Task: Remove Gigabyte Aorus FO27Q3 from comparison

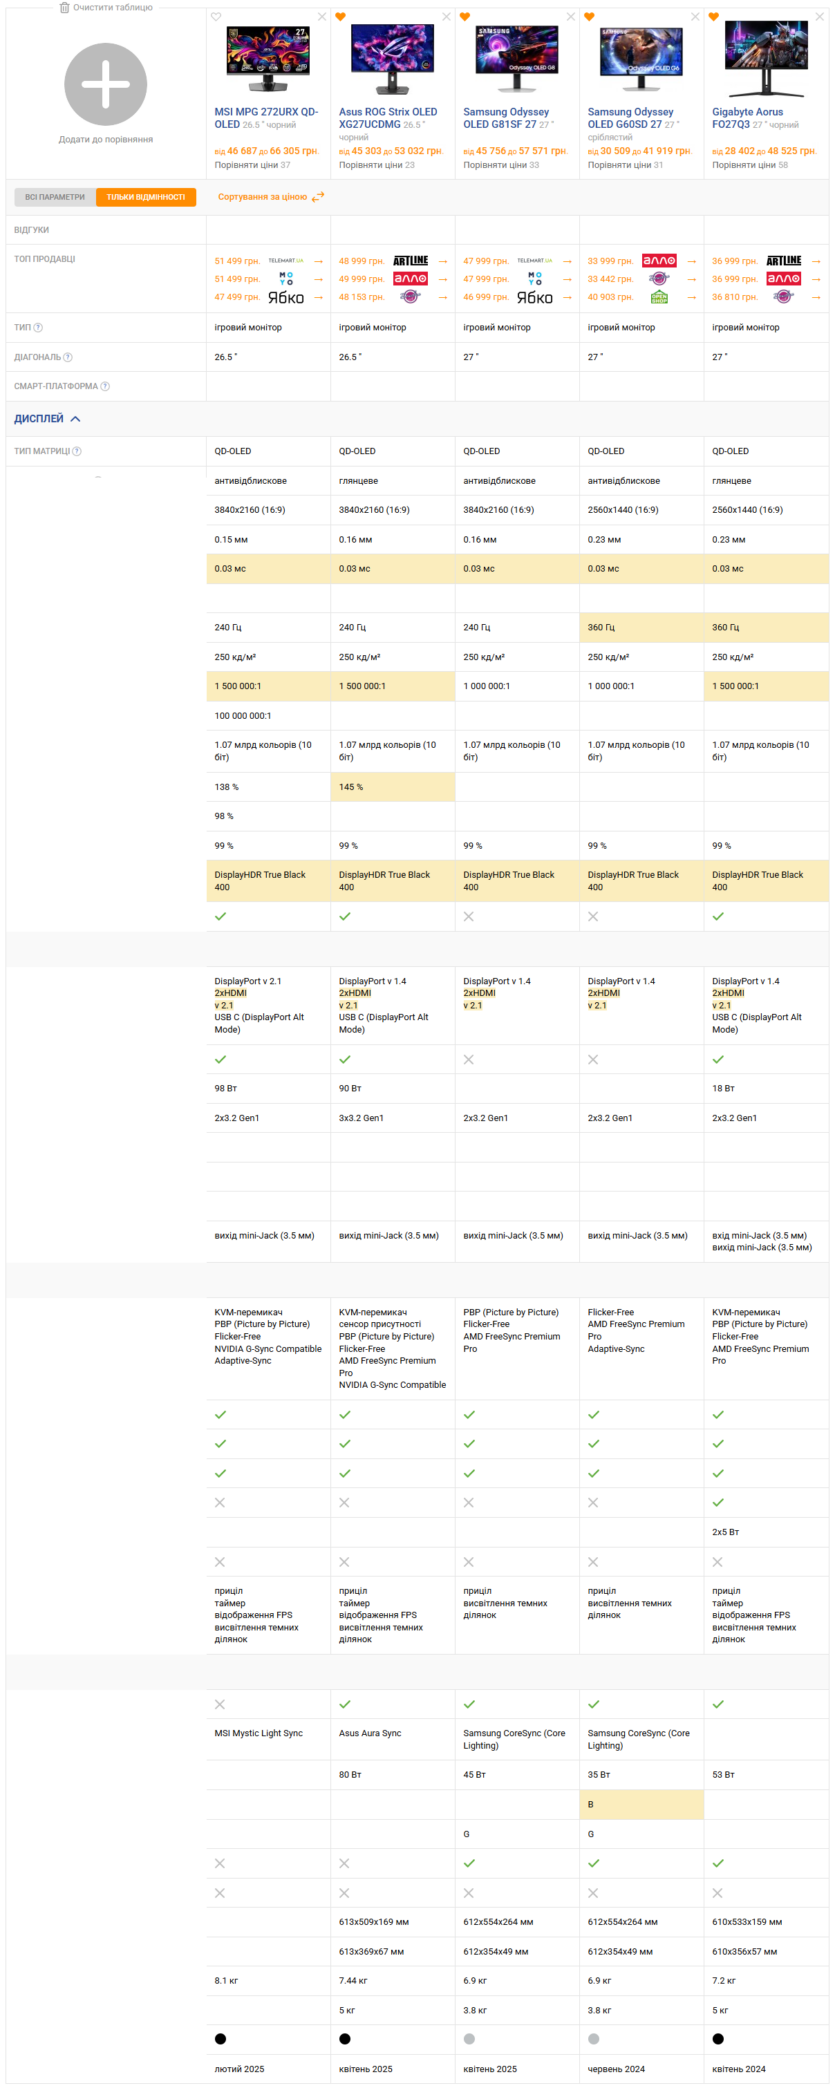Action: [x=820, y=17]
